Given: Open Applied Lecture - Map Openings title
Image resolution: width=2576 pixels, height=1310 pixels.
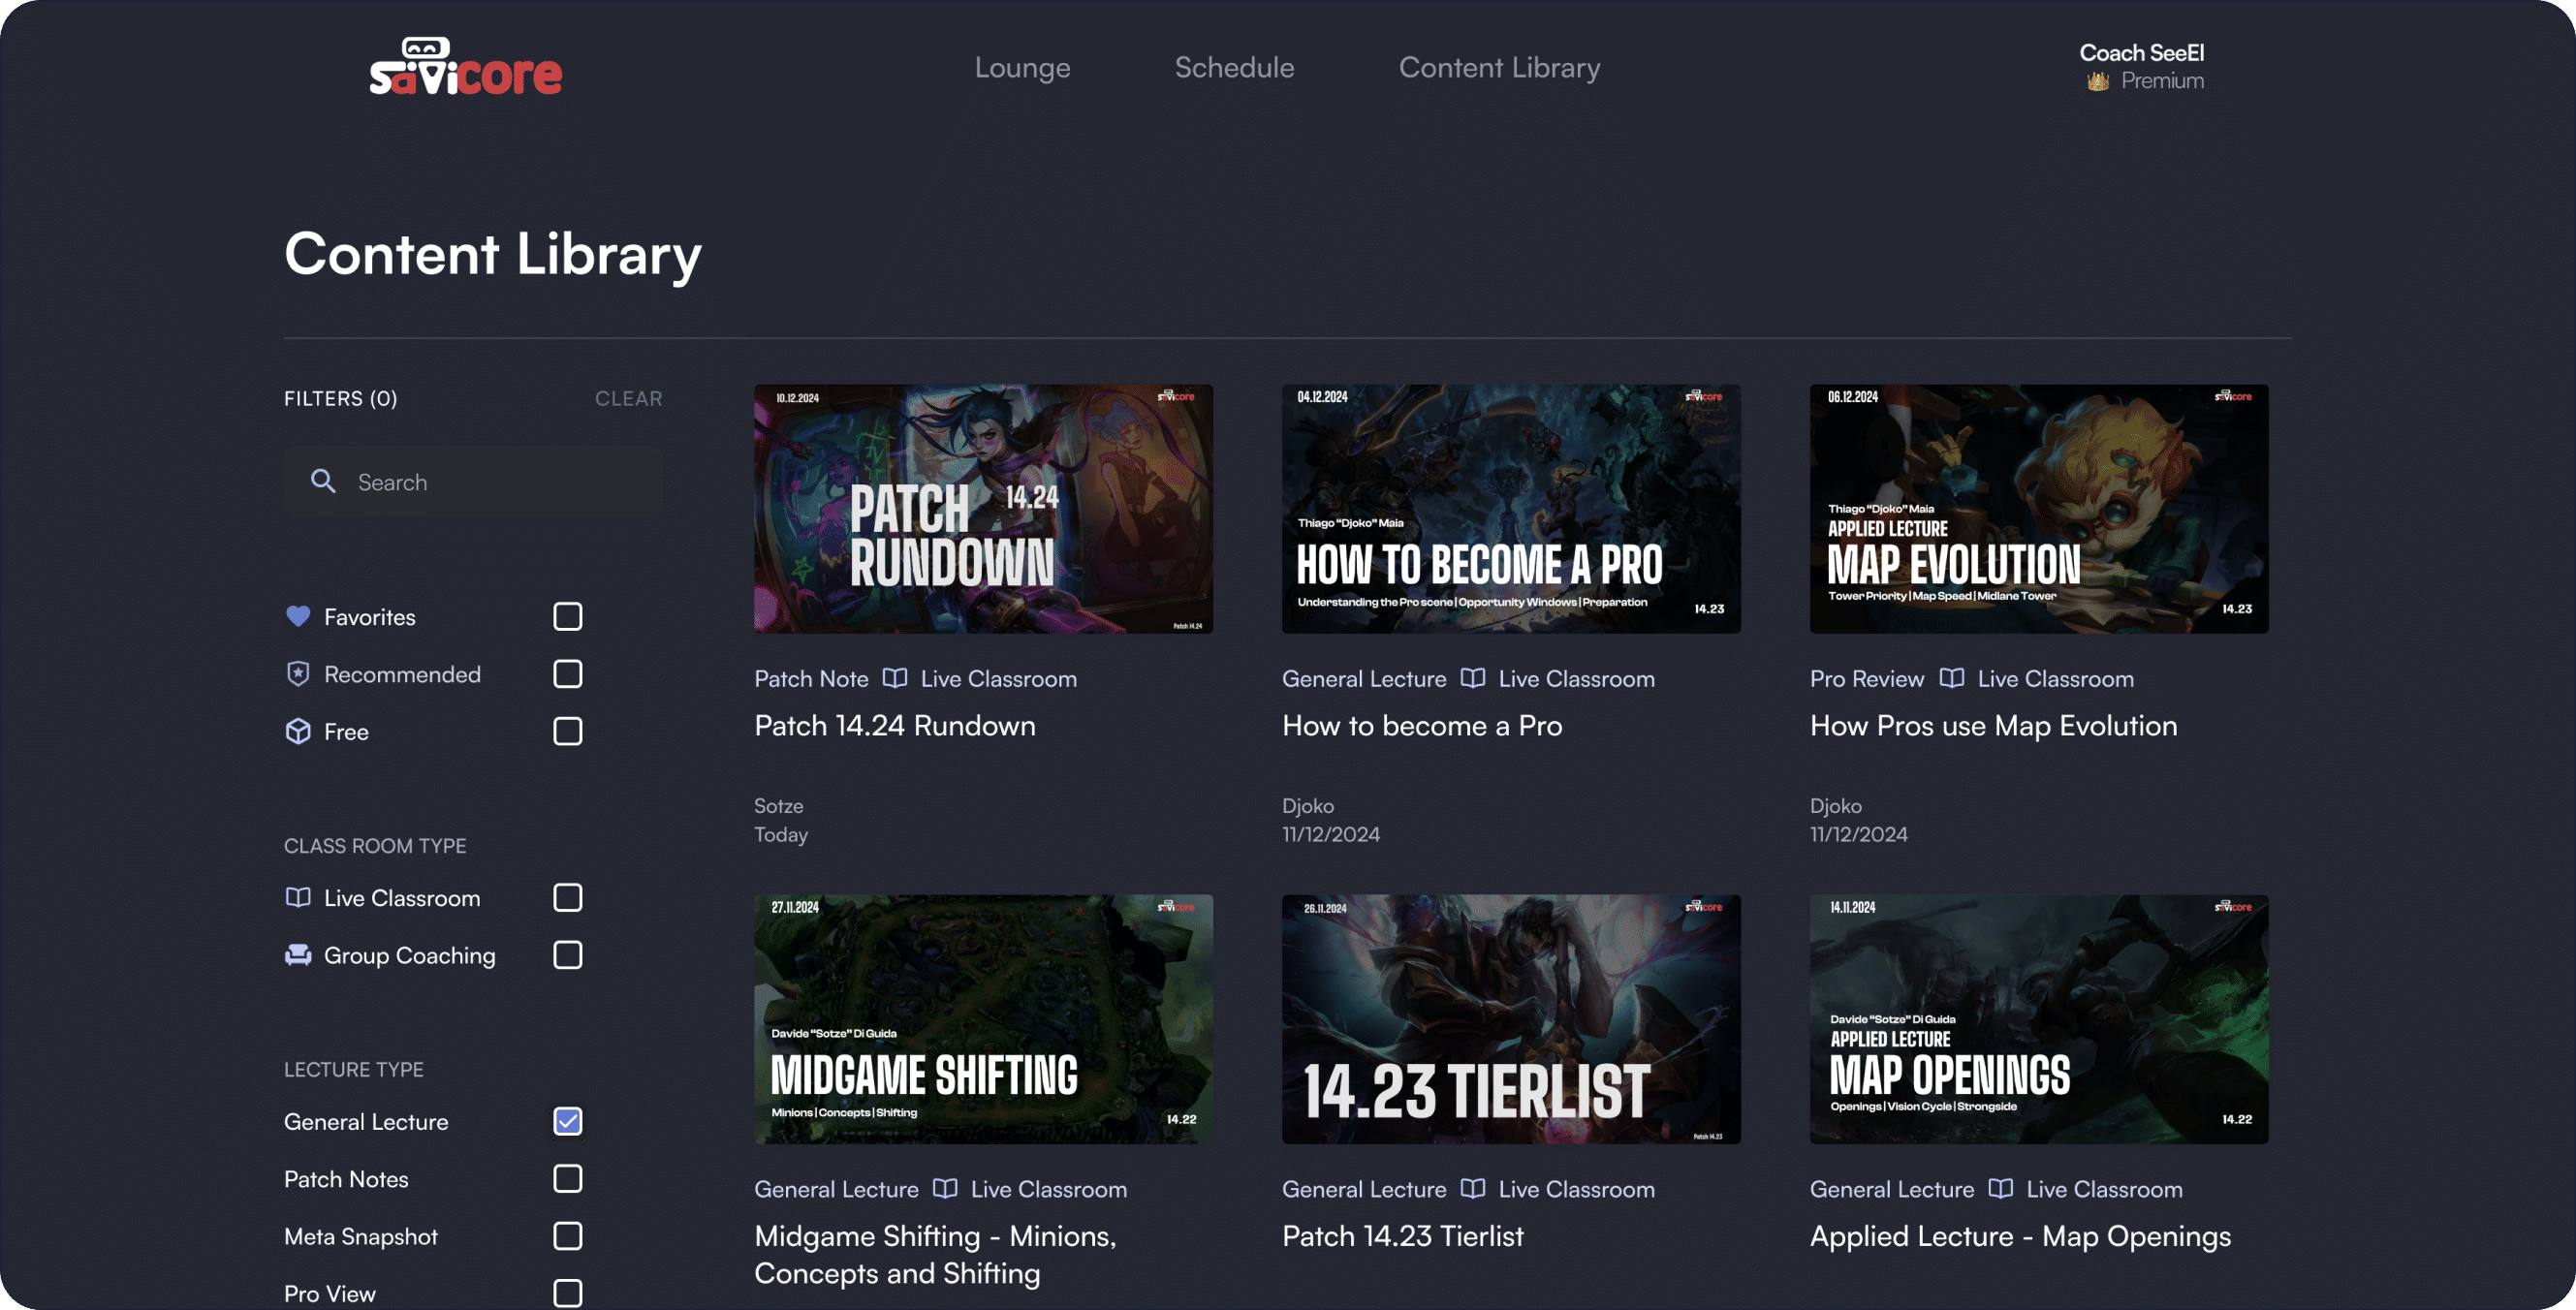Looking at the screenshot, I should pyautogui.click(x=2020, y=1236).
